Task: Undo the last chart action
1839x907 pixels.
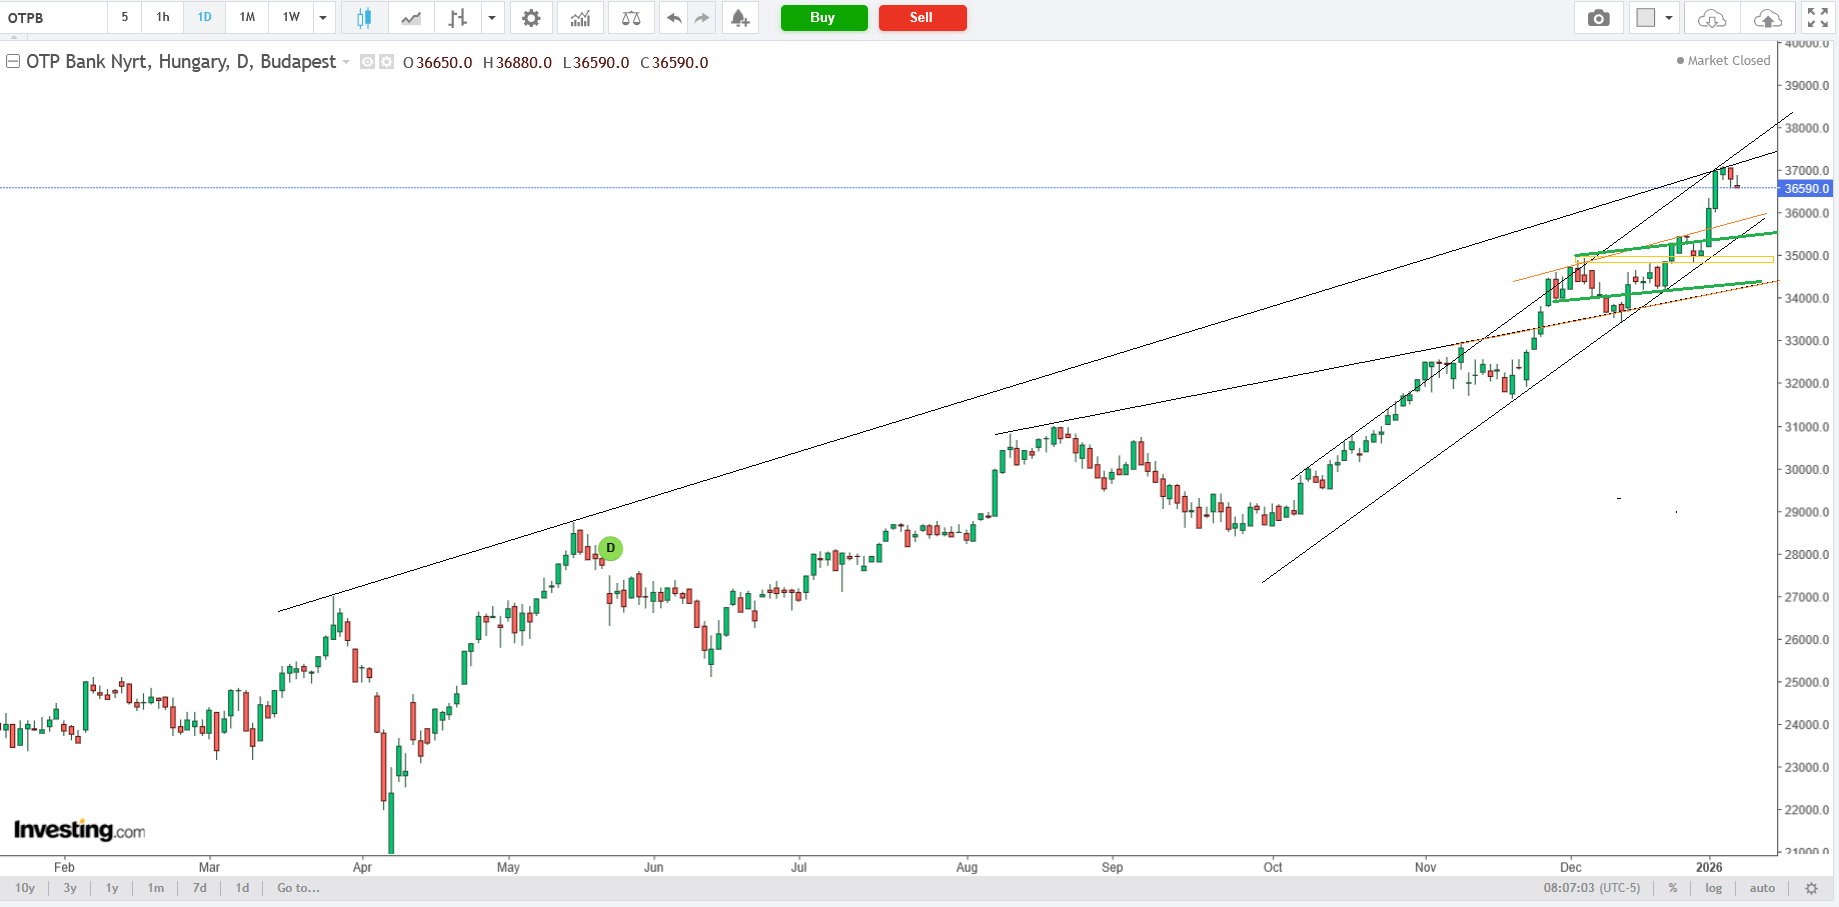Action: (674, 18)
